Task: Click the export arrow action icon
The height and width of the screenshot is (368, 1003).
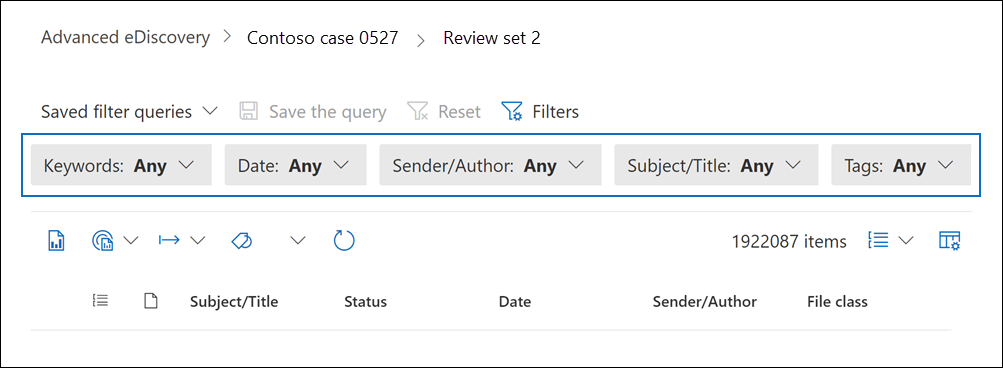Action: tap(170, 241)
